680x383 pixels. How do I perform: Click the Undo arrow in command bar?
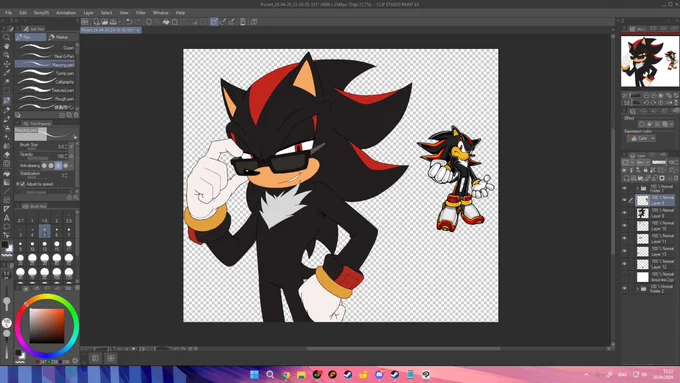coord(129,22)
